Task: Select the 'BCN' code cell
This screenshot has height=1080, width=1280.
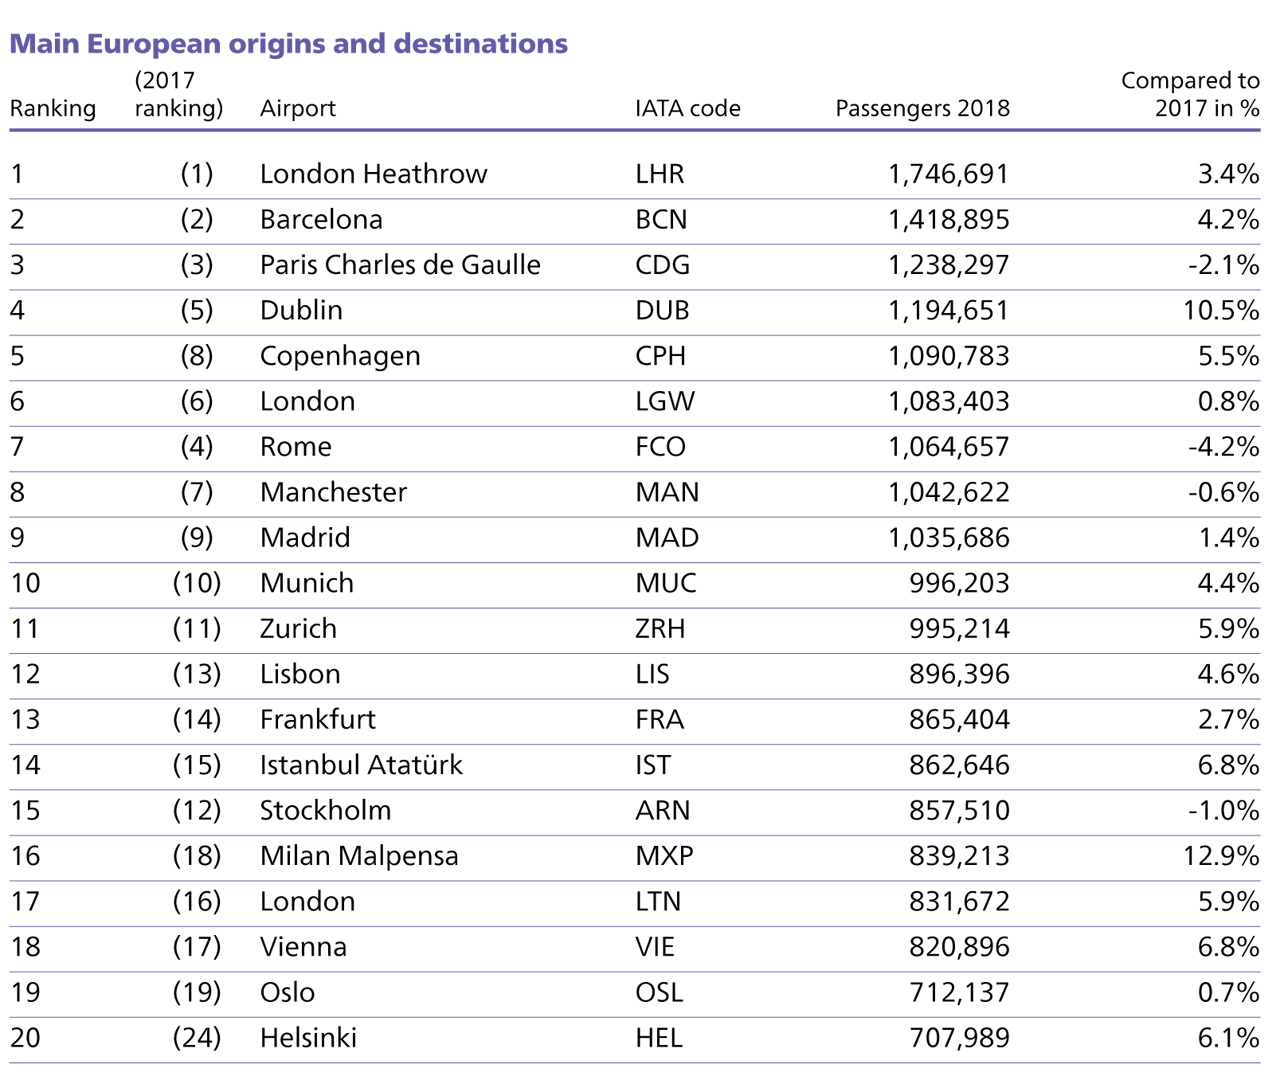Action: pos(661,219)
